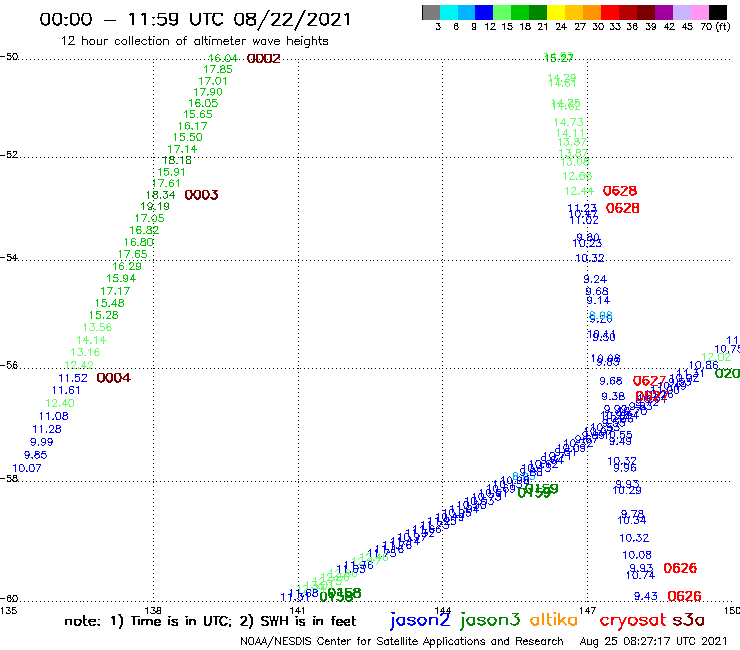Click the note about UTC time and SWH

coord(210,621)
